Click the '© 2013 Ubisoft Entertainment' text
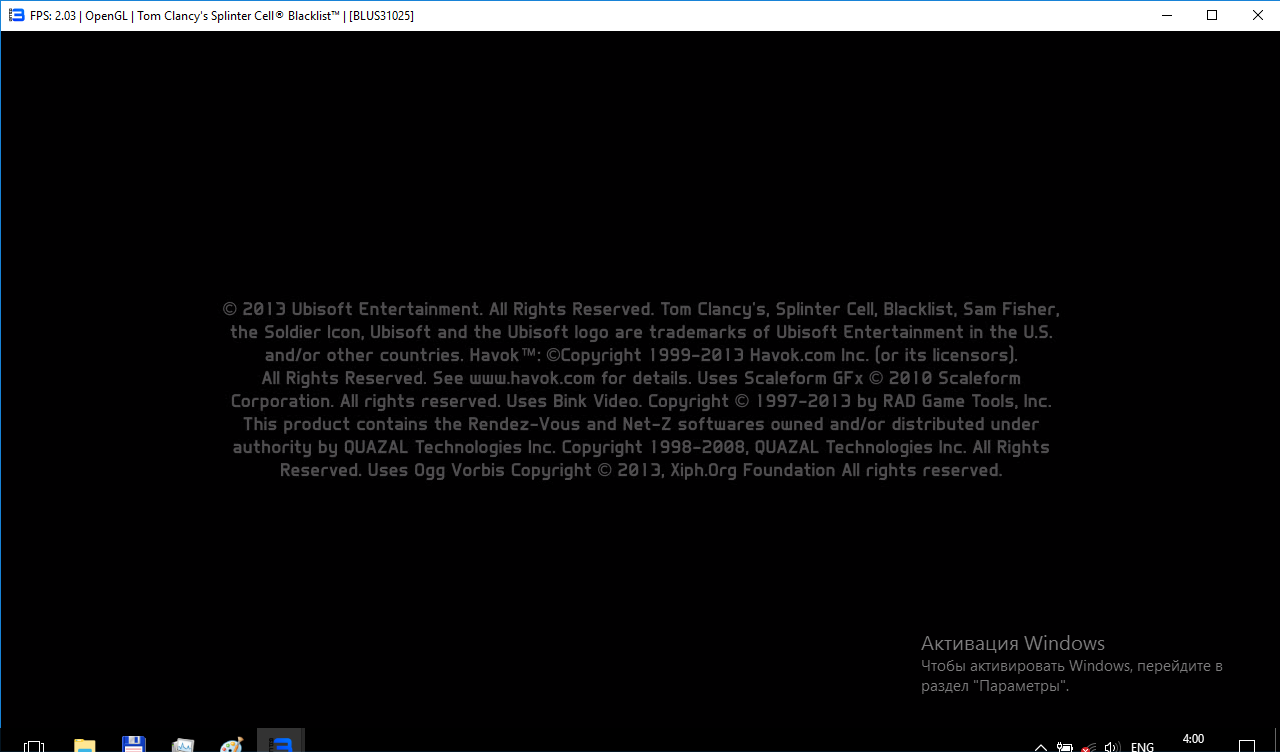The height and width of the screenshot is (752, 1280). click(353, 309)
